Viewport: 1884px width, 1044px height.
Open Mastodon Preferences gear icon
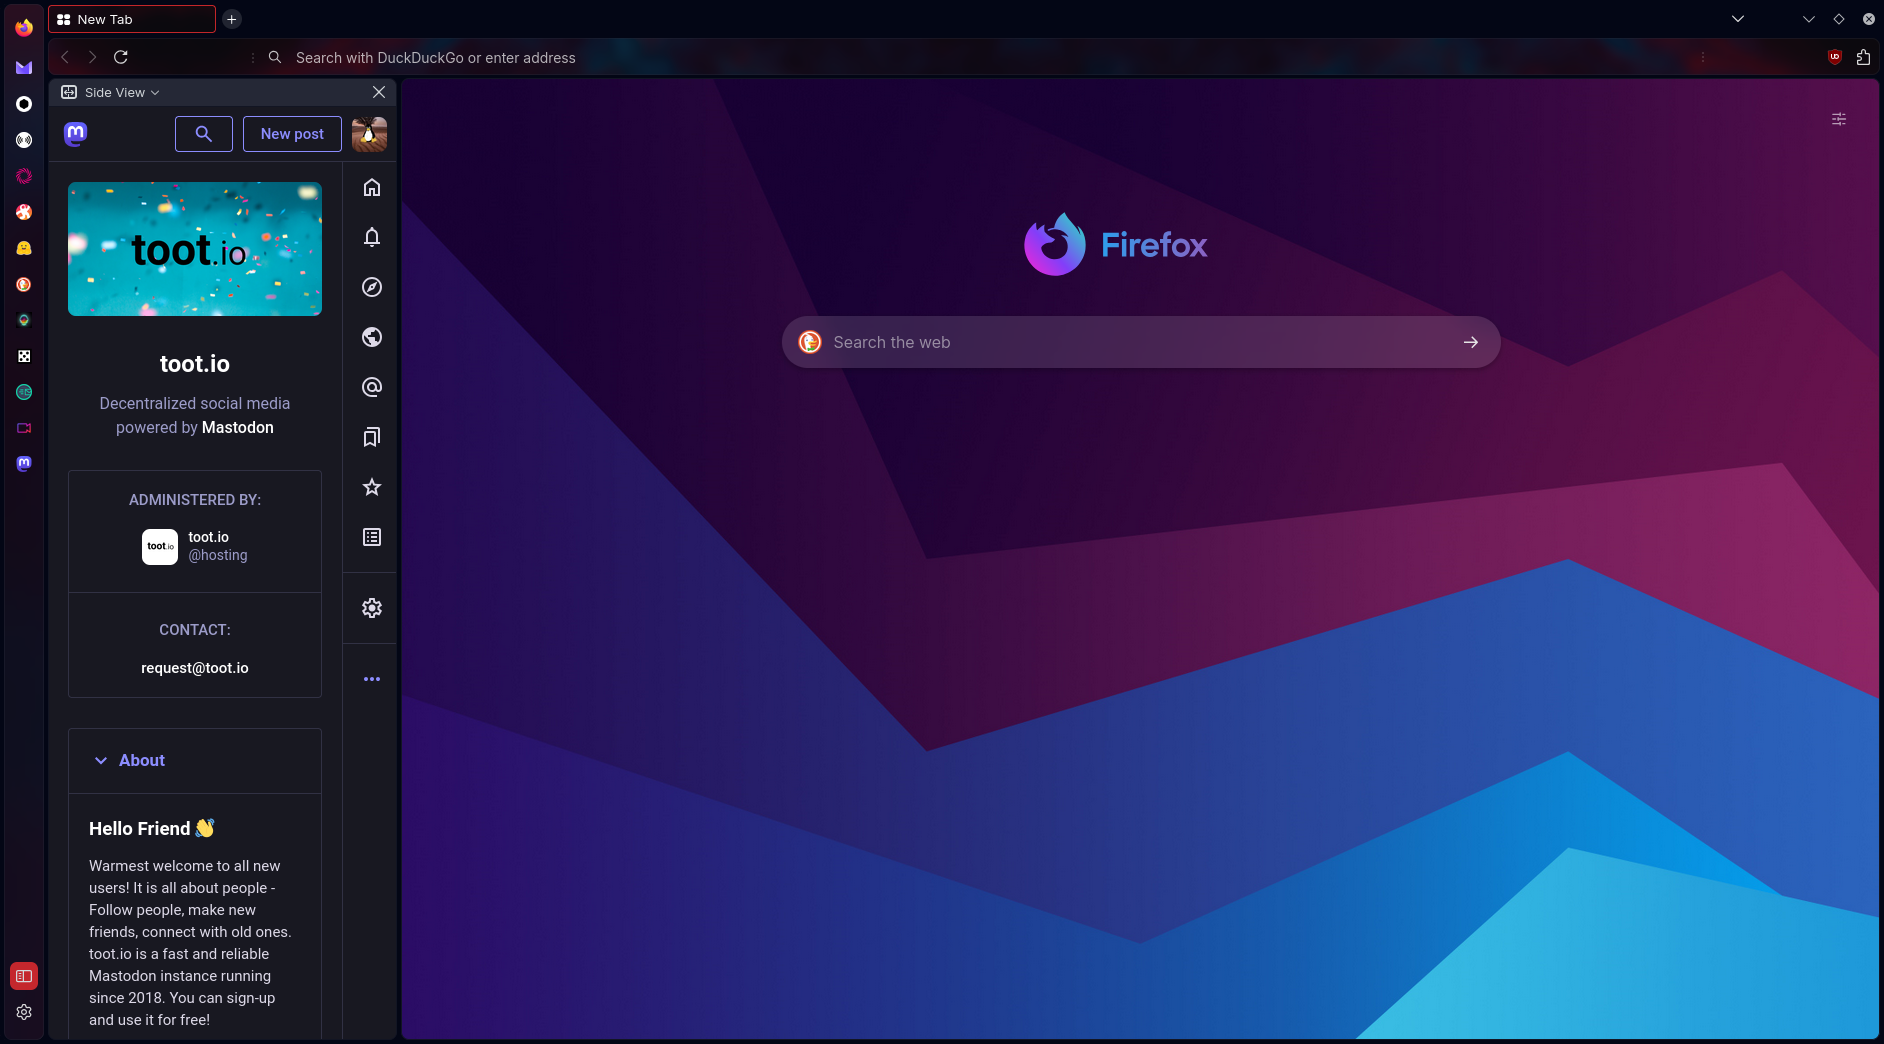coord(372,608)
